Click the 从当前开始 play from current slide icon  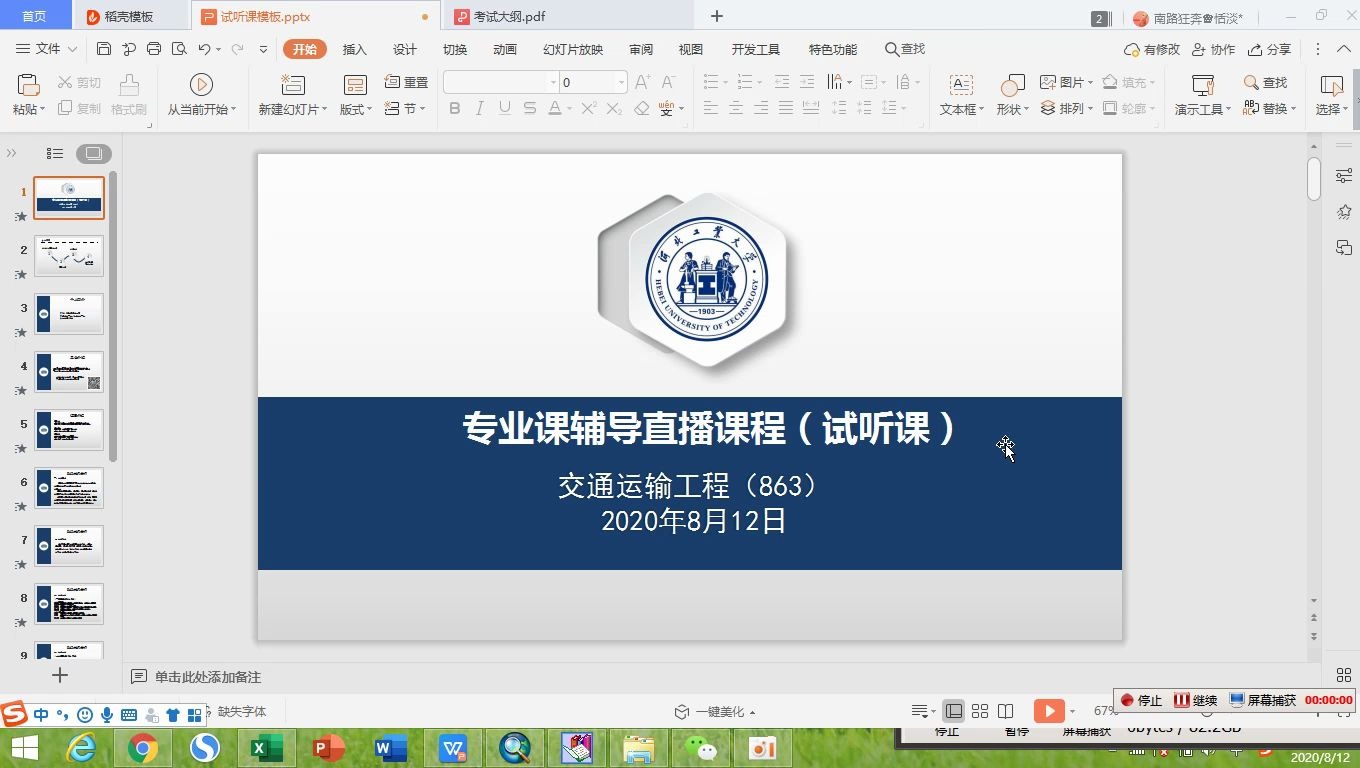point(202,85)
